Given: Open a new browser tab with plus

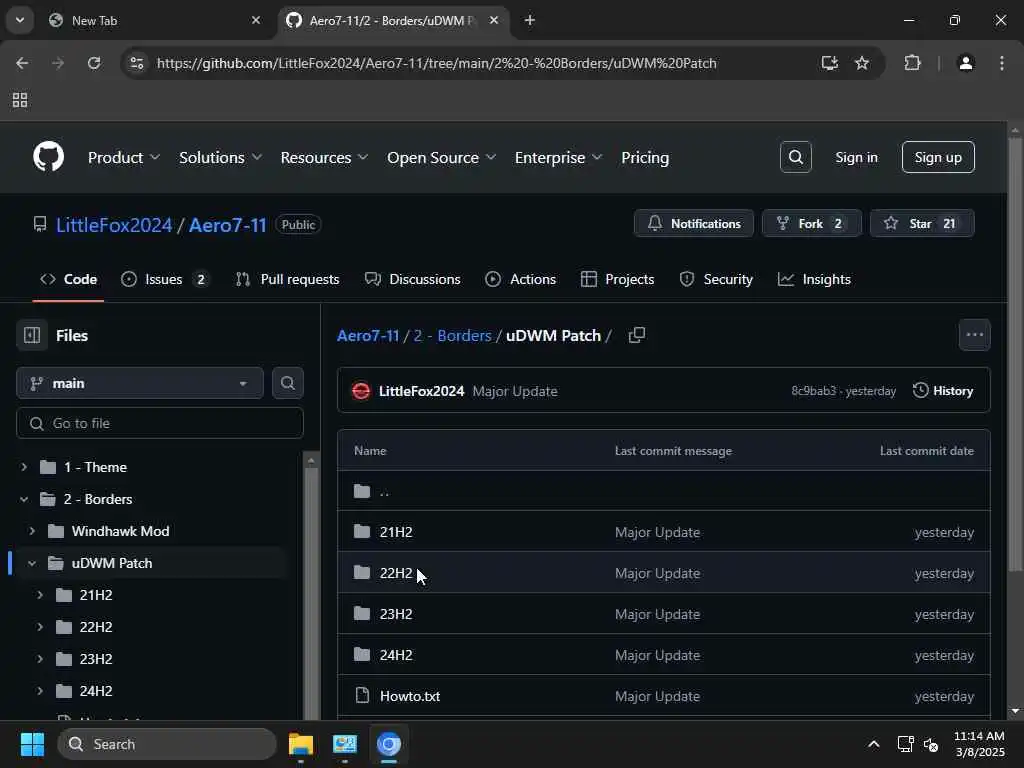Looking at the screenshot, I should tap(530, 20).
